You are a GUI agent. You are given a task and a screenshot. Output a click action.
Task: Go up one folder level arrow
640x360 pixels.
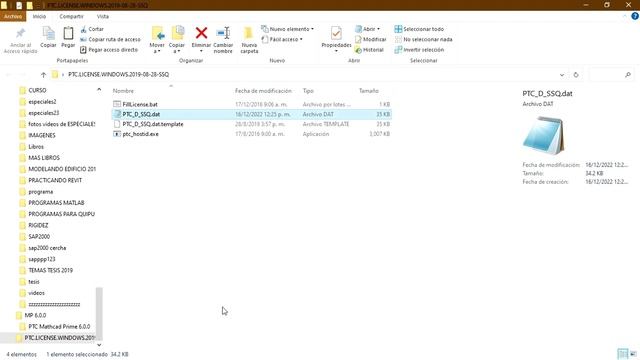point(43,75)
